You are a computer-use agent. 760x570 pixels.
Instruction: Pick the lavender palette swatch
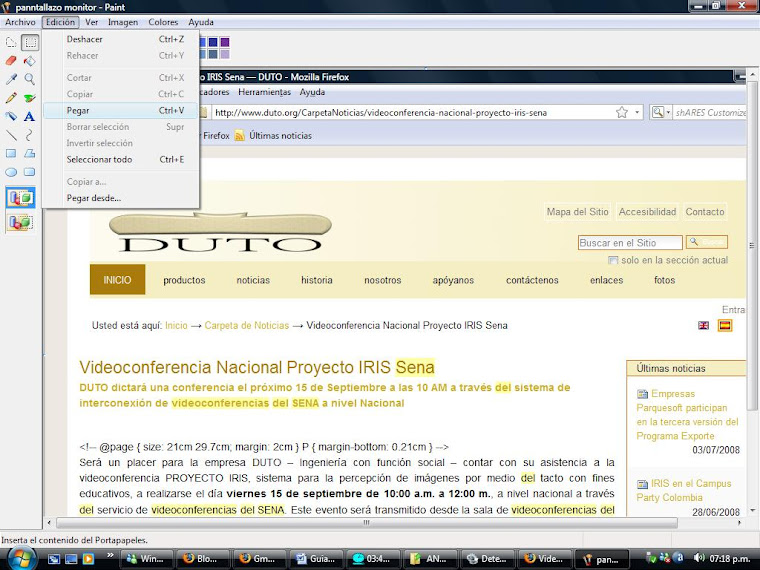(225, 54)
